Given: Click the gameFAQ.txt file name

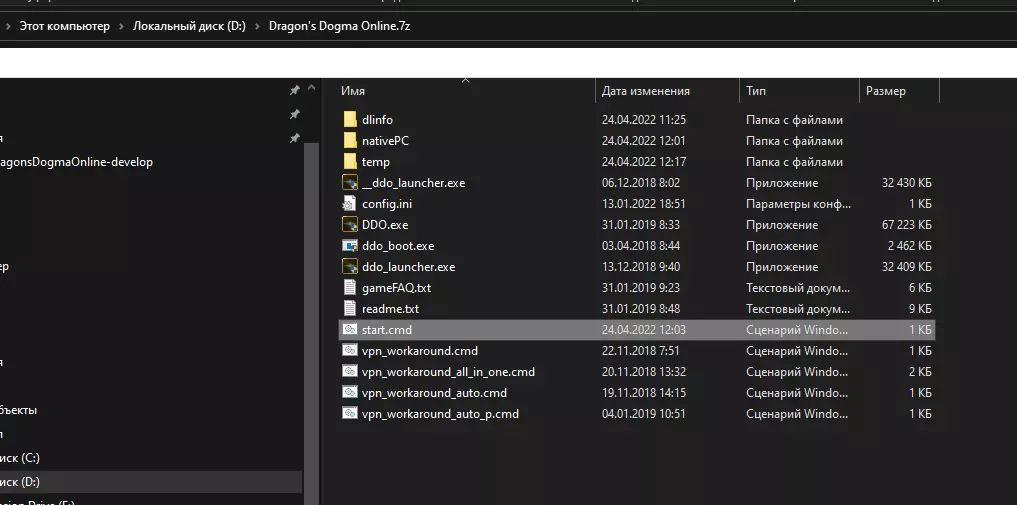Looking at the screenshot, I should click(x=396, y=288).
